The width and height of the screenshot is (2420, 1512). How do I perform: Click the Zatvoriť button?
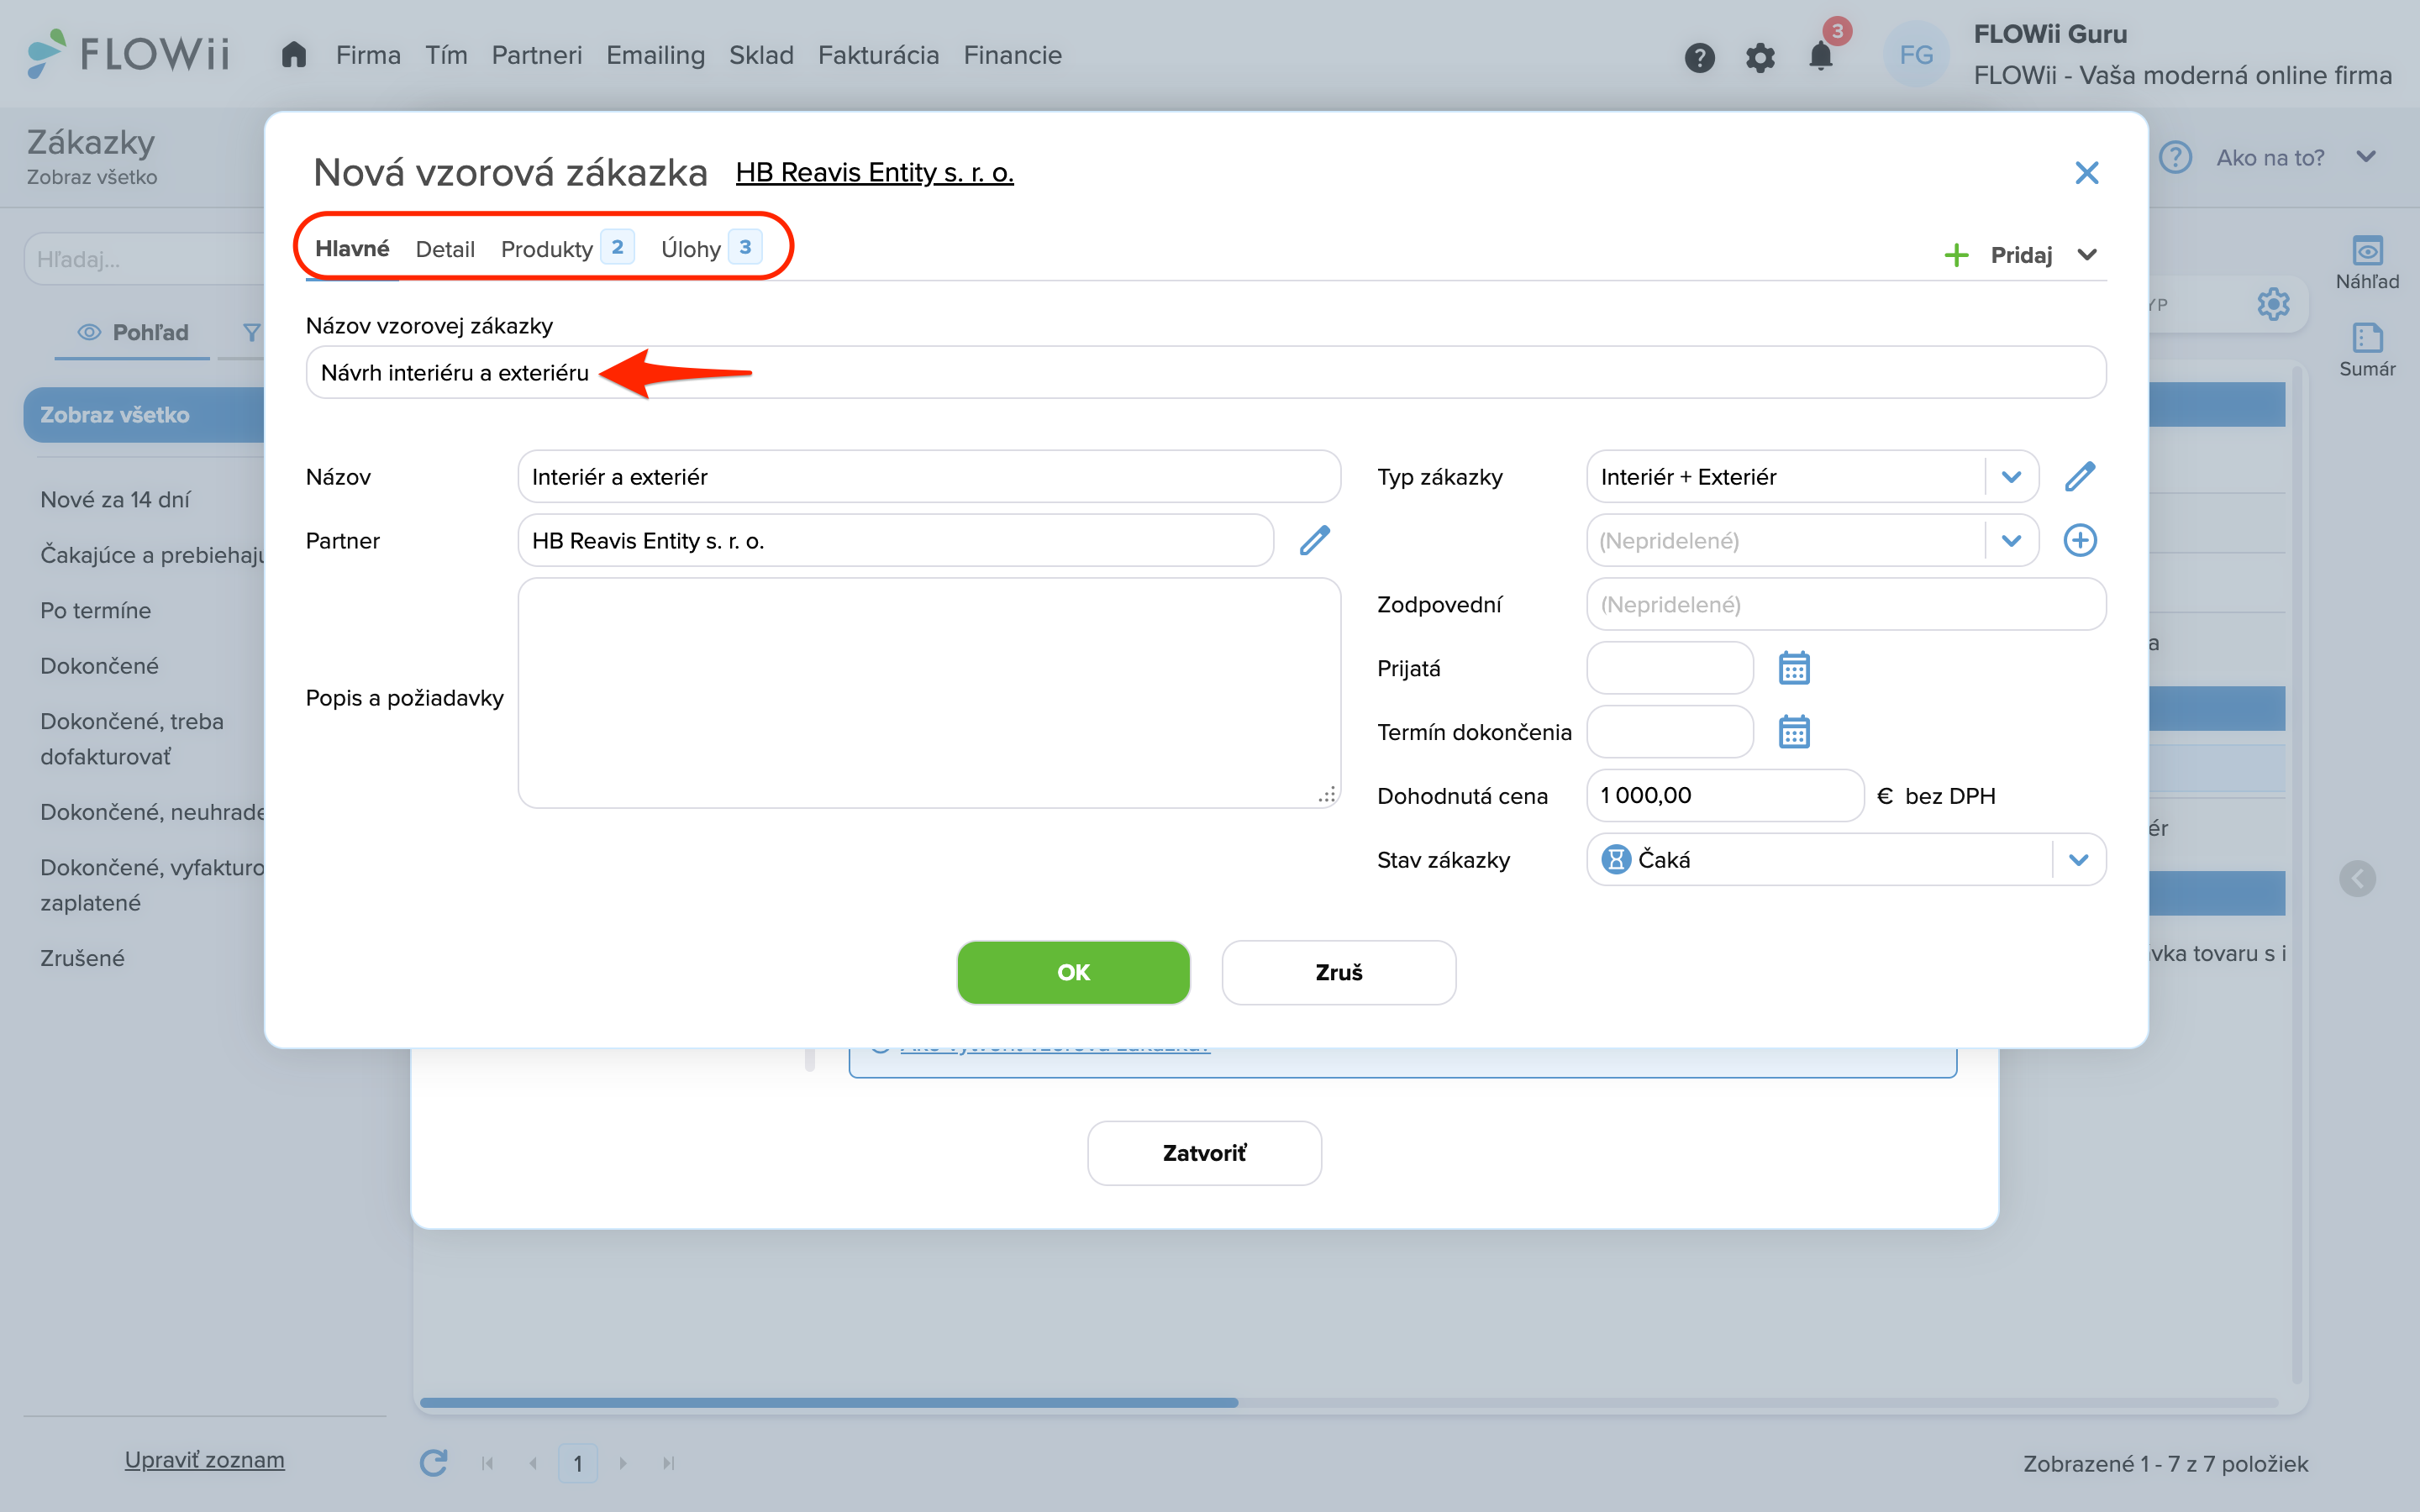[1204, 1153]
